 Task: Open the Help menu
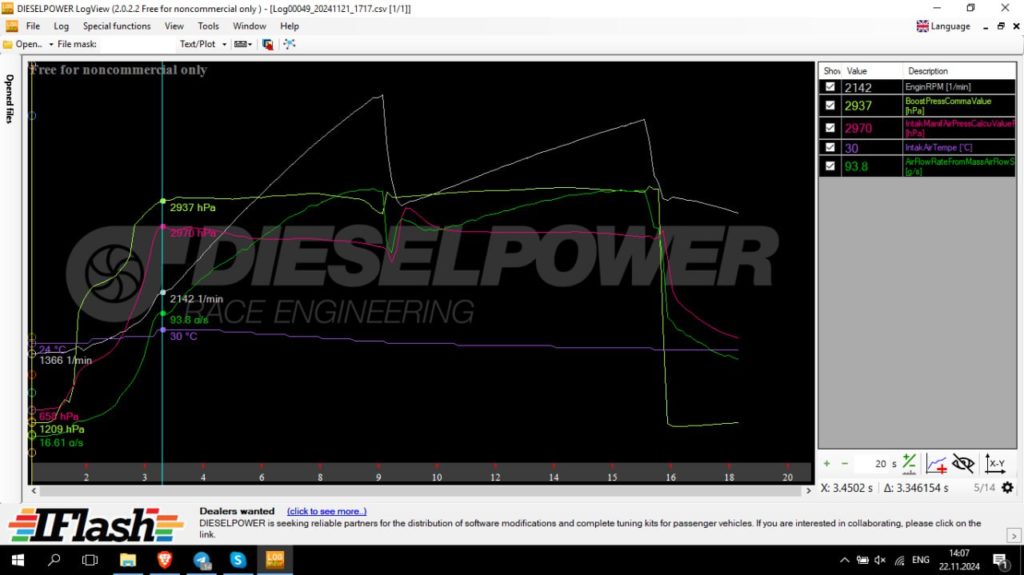coord(289,26)
